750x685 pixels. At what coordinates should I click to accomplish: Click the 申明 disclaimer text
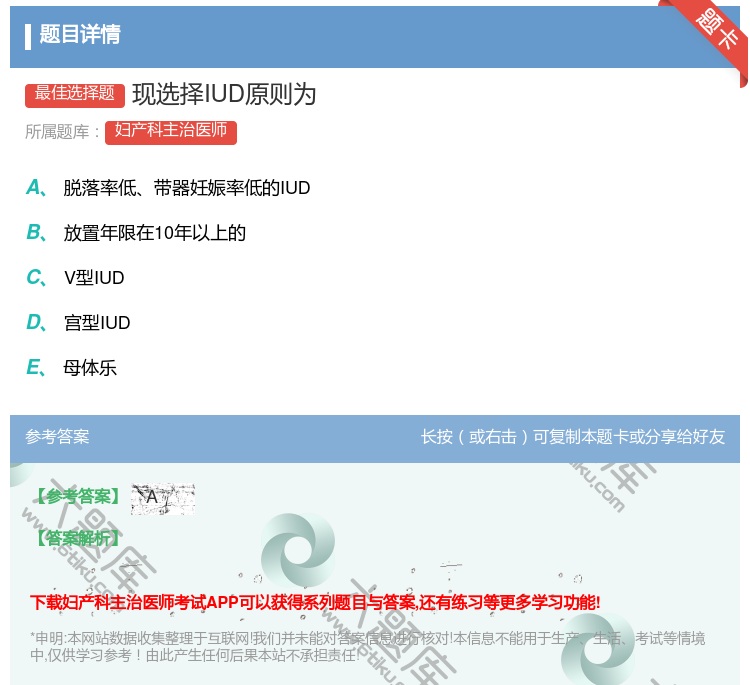(367, 647)
